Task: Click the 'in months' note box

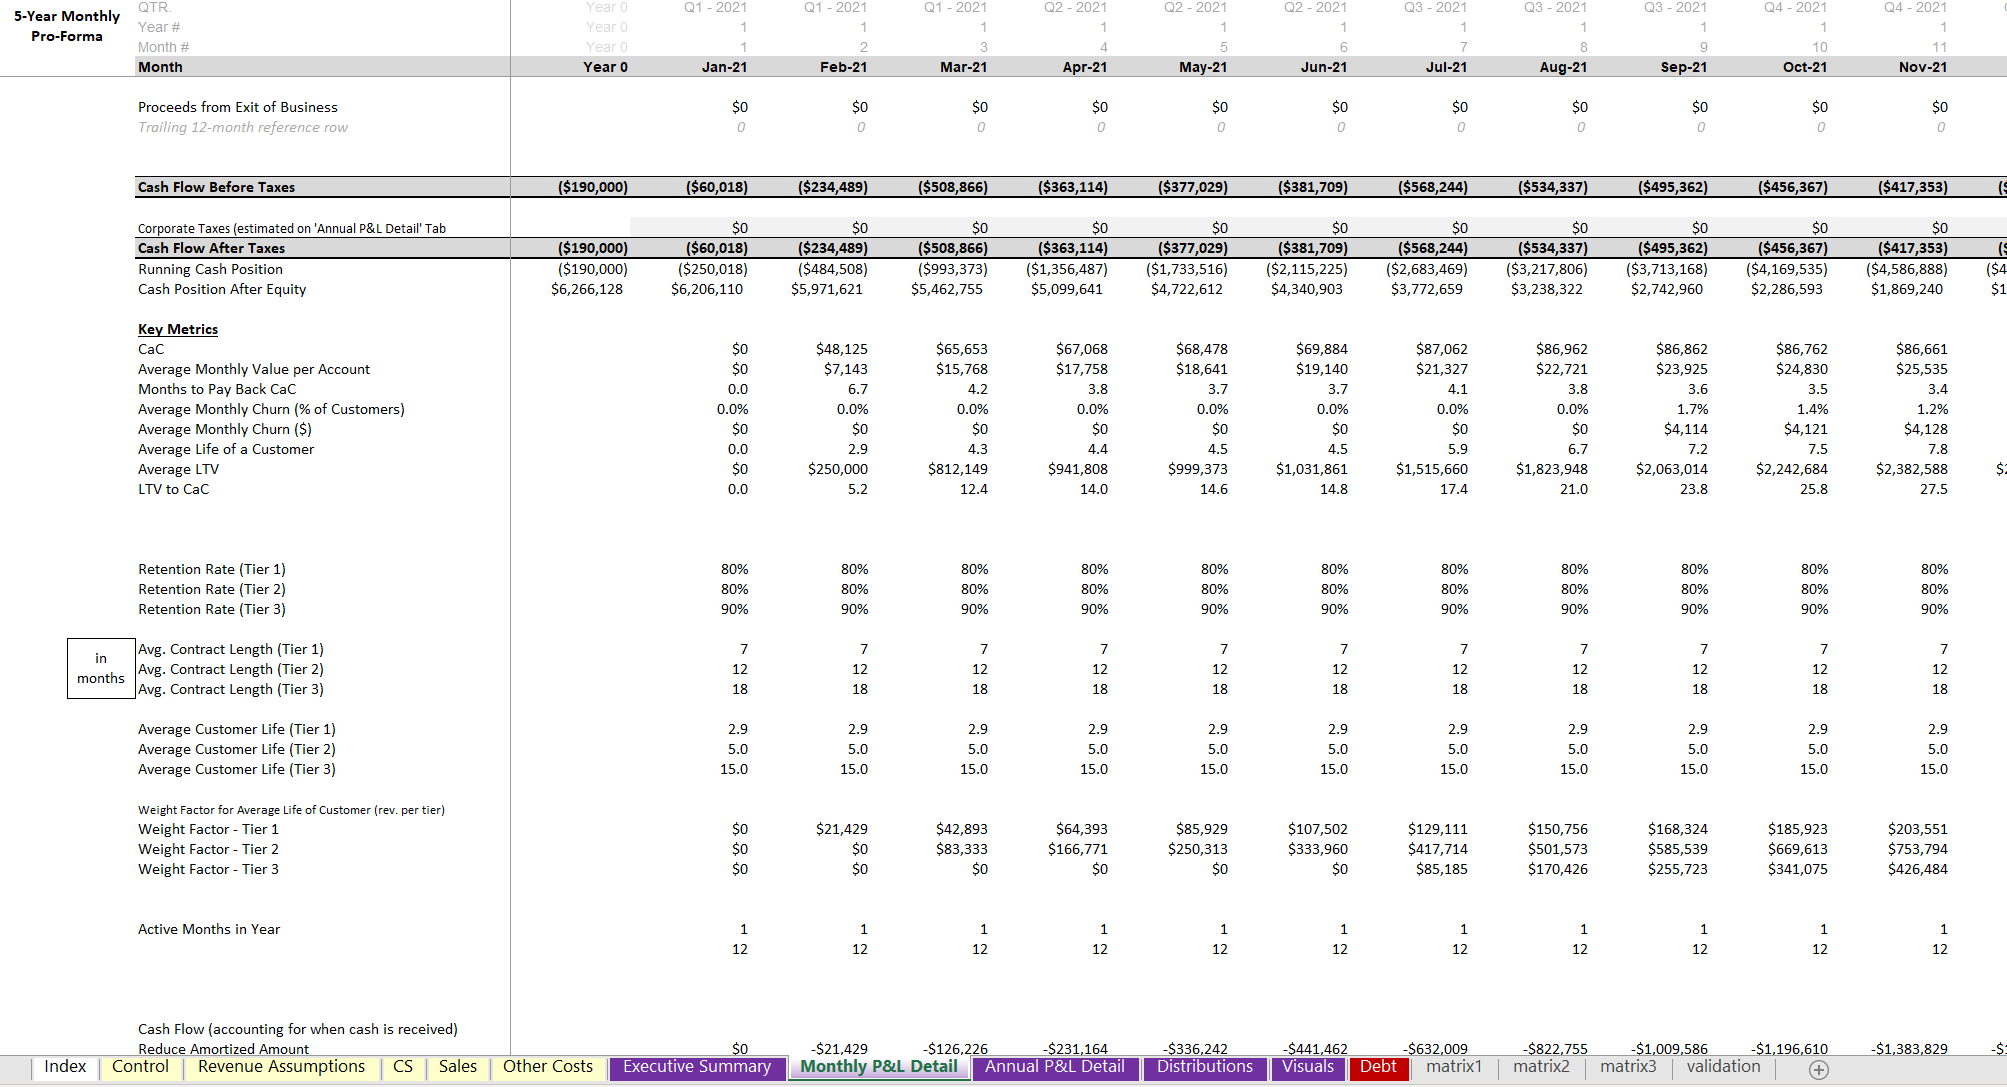Action: (x=100, y=668)
